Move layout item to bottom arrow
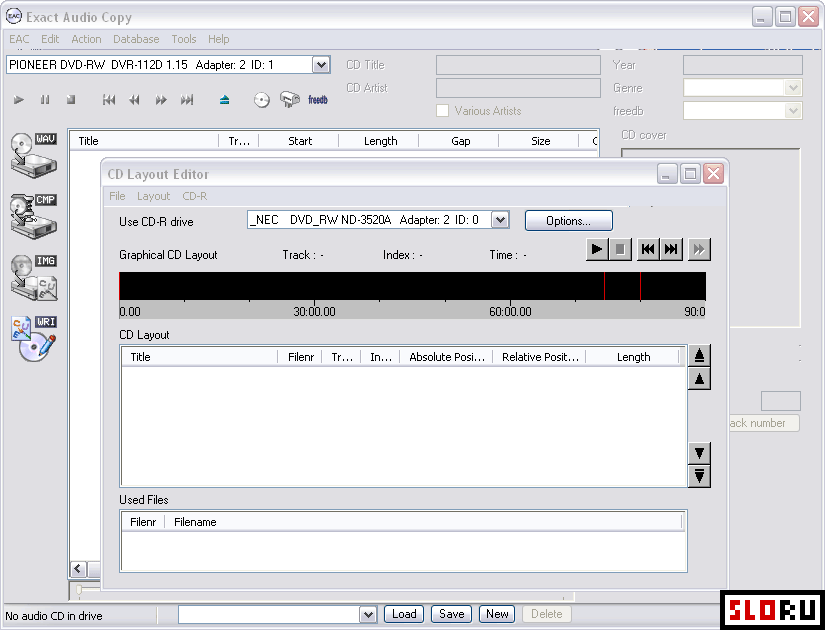 (699, 476)
